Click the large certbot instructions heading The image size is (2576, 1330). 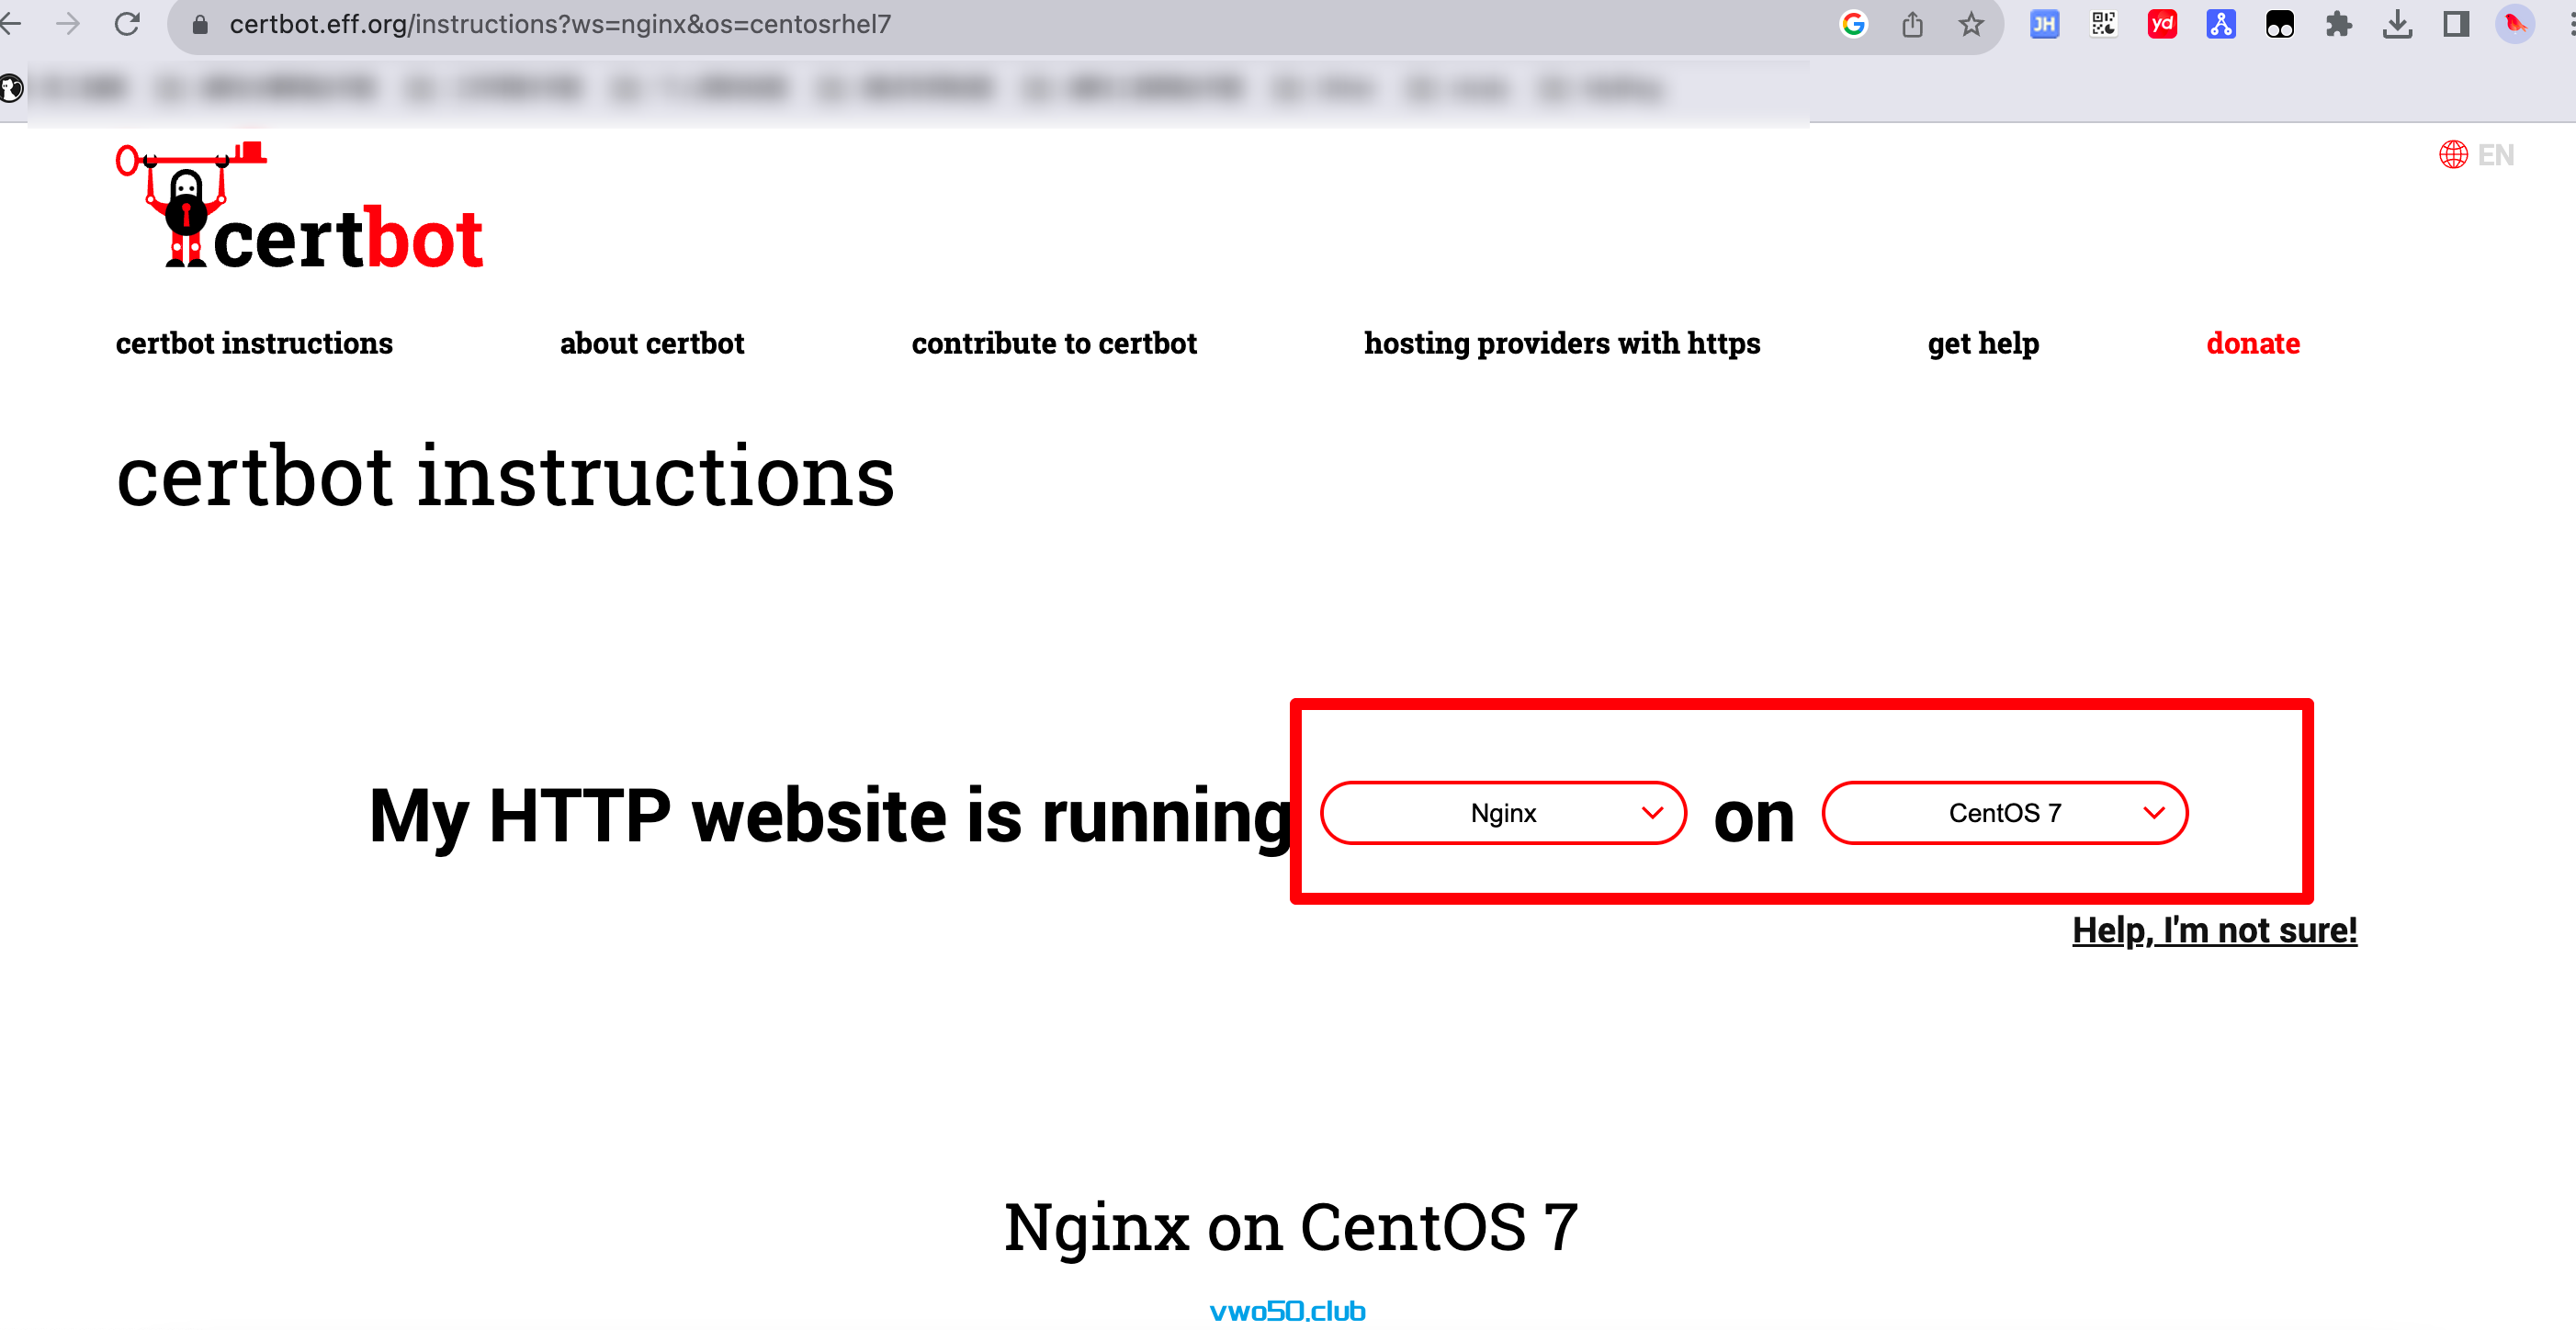[x=505, y=477]
